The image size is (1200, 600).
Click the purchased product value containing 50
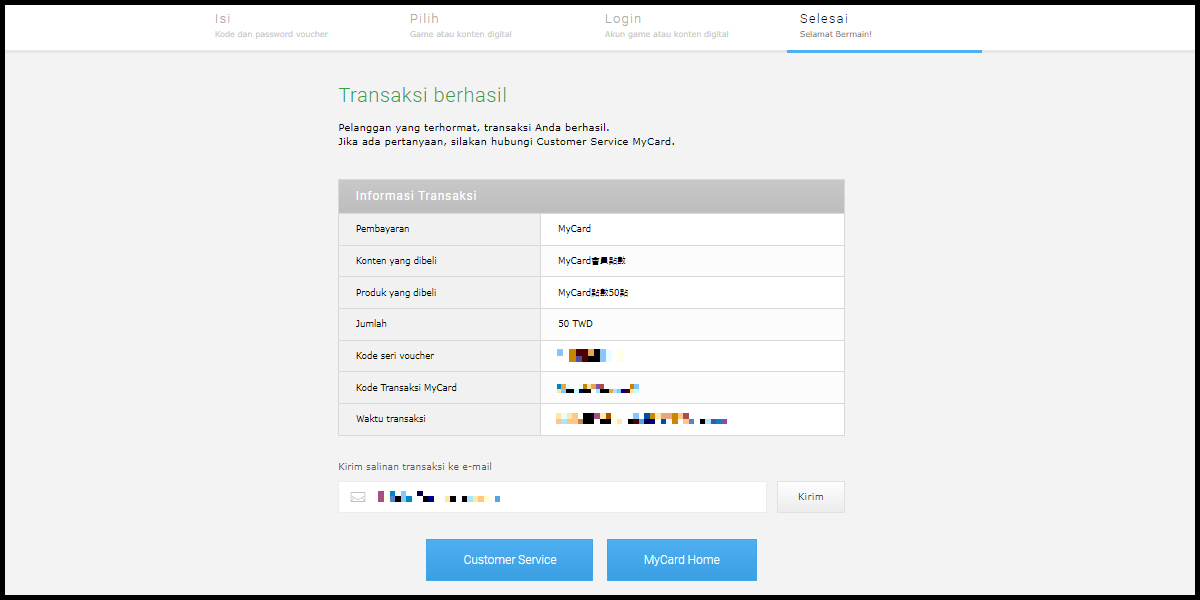coord(593,293)
